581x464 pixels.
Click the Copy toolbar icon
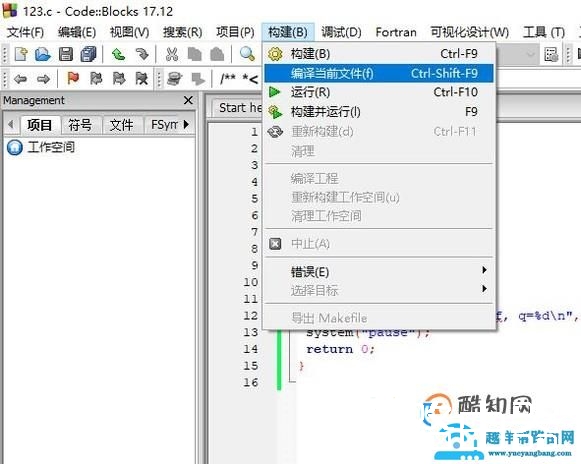point(194,54)
